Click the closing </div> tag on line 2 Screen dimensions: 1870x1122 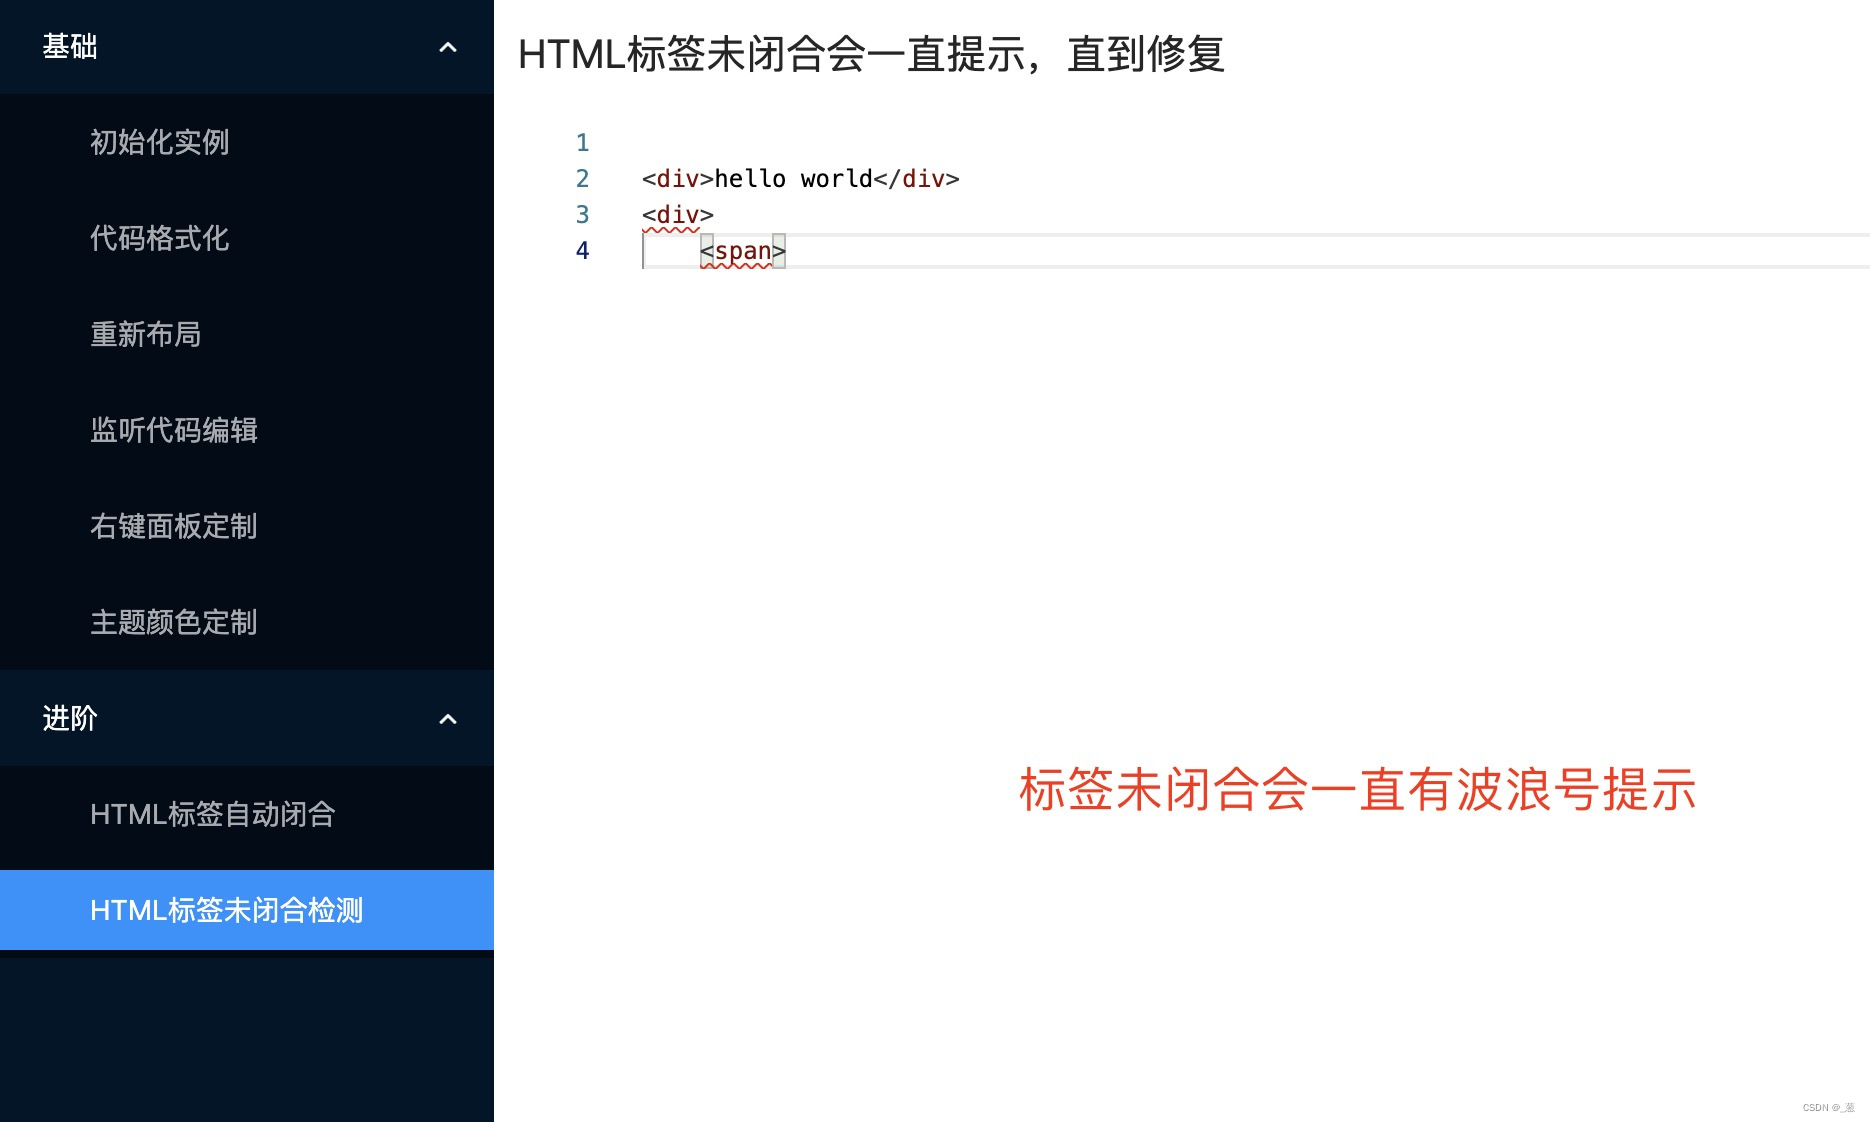pos(917,179)
